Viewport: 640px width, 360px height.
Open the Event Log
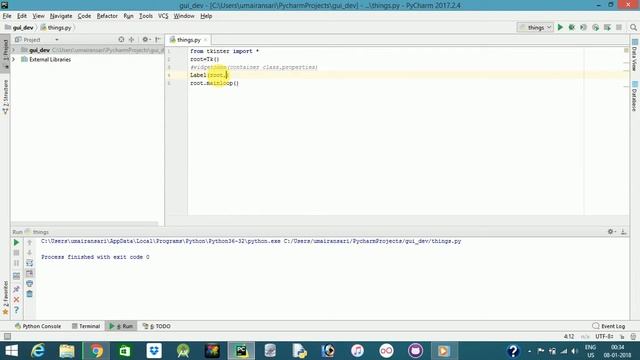pyautogui.click(x=609, y=326)
